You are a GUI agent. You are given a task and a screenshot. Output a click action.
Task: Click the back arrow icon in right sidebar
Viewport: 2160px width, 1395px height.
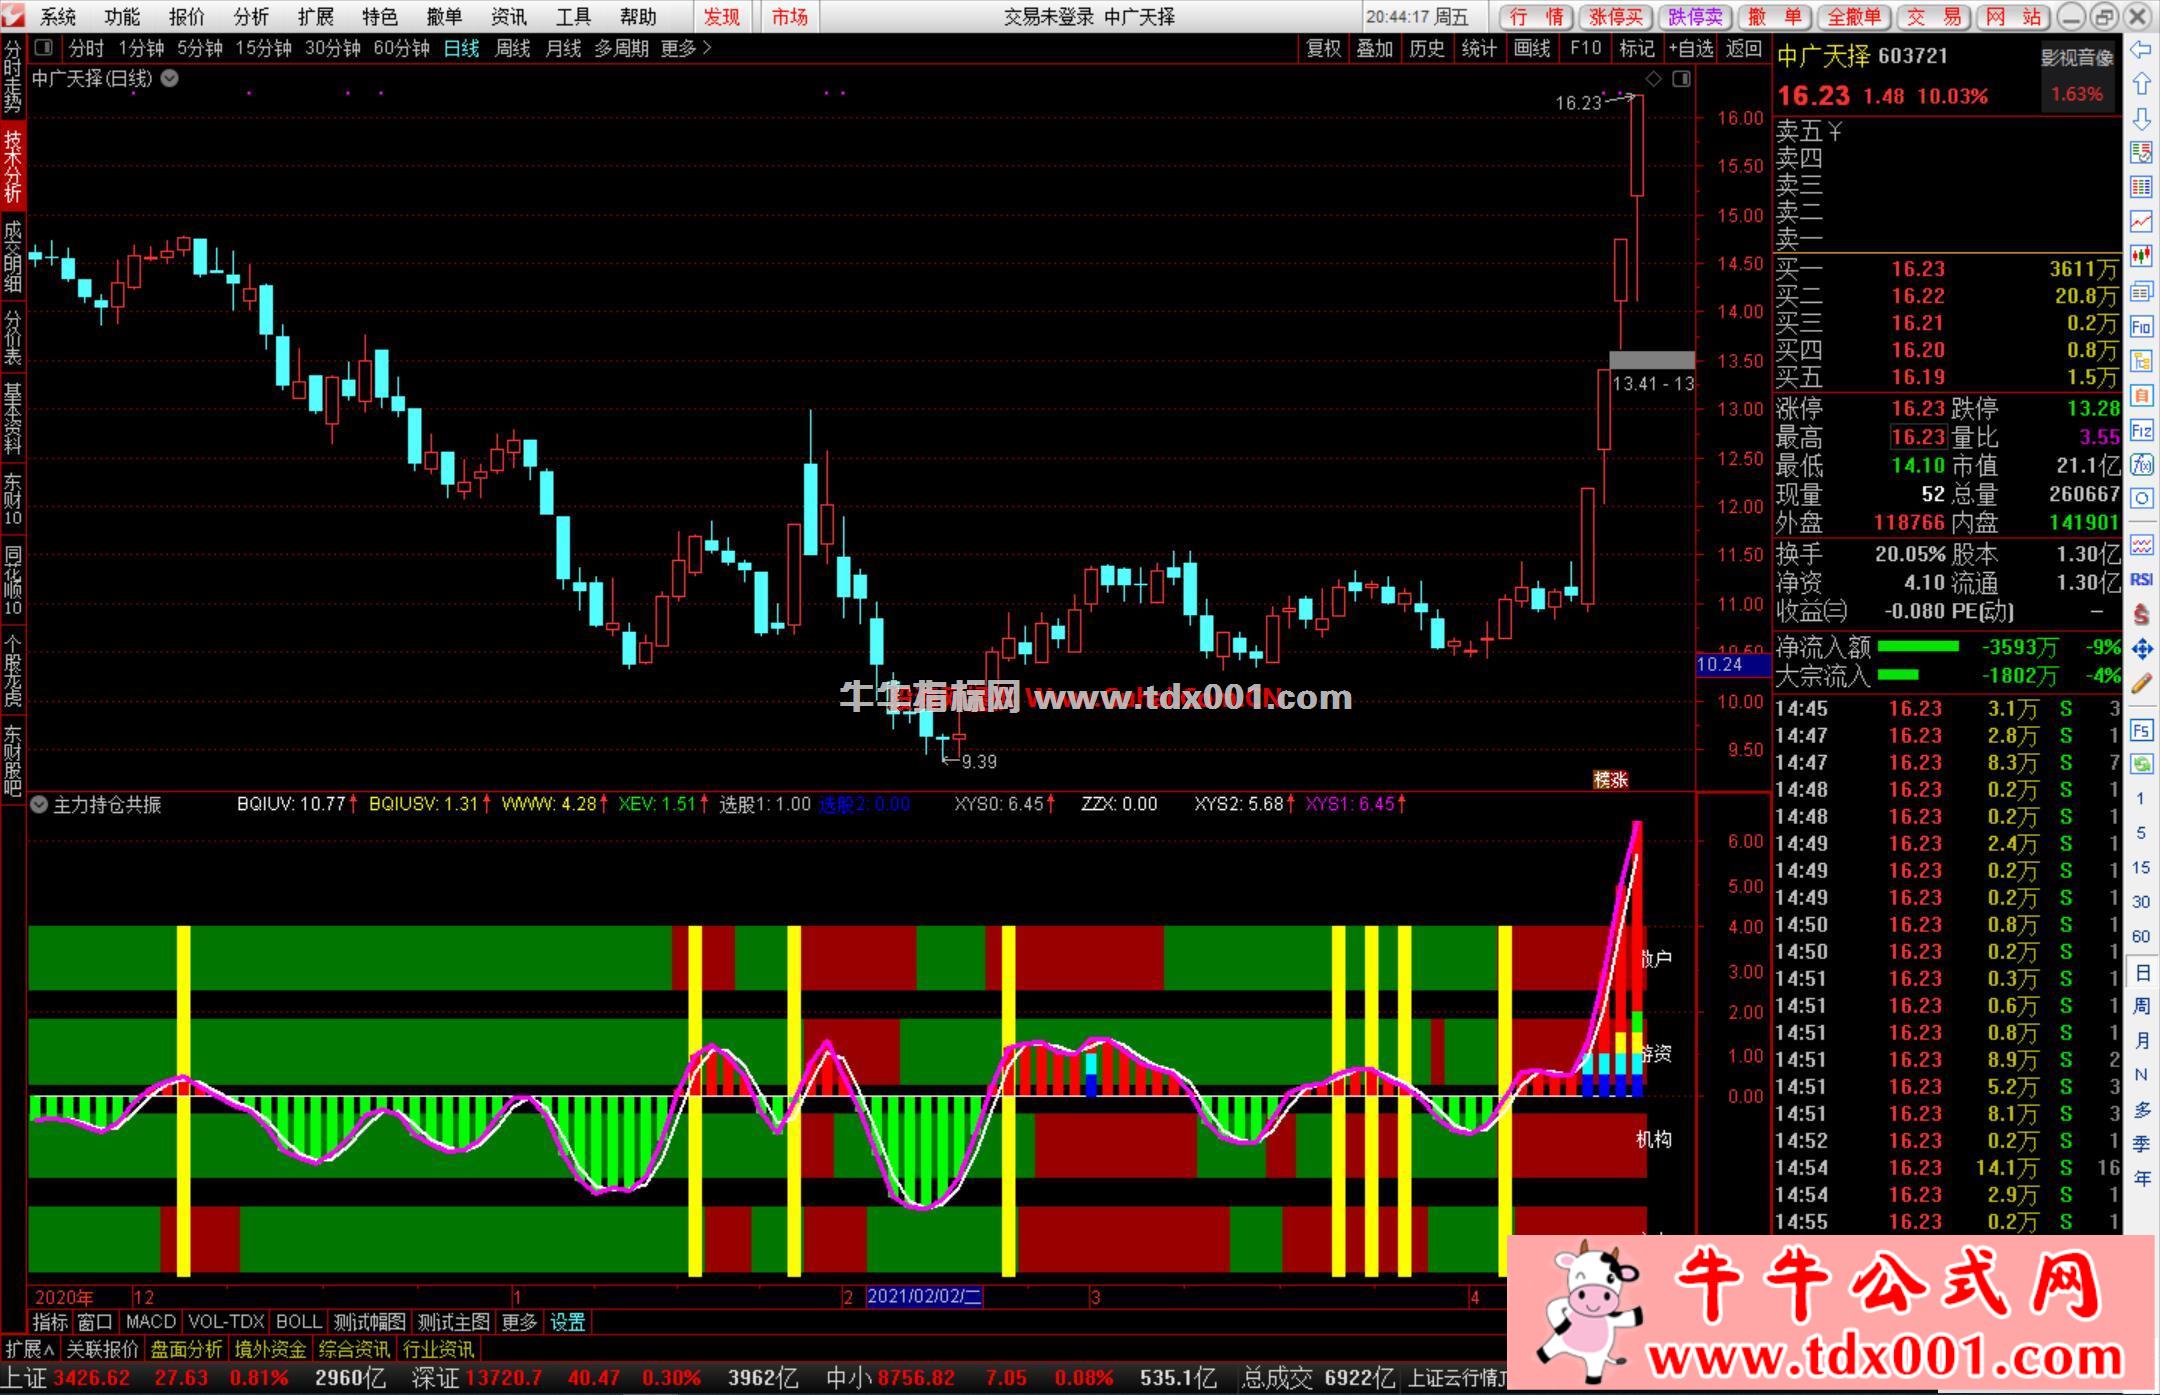pyautogui.click(x=2140, y=50)
